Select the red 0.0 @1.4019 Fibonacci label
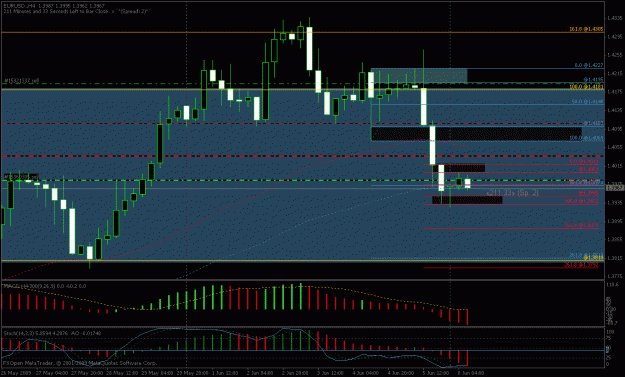The width and height of the screenshot is (625, 377). (x=584, y=161)
